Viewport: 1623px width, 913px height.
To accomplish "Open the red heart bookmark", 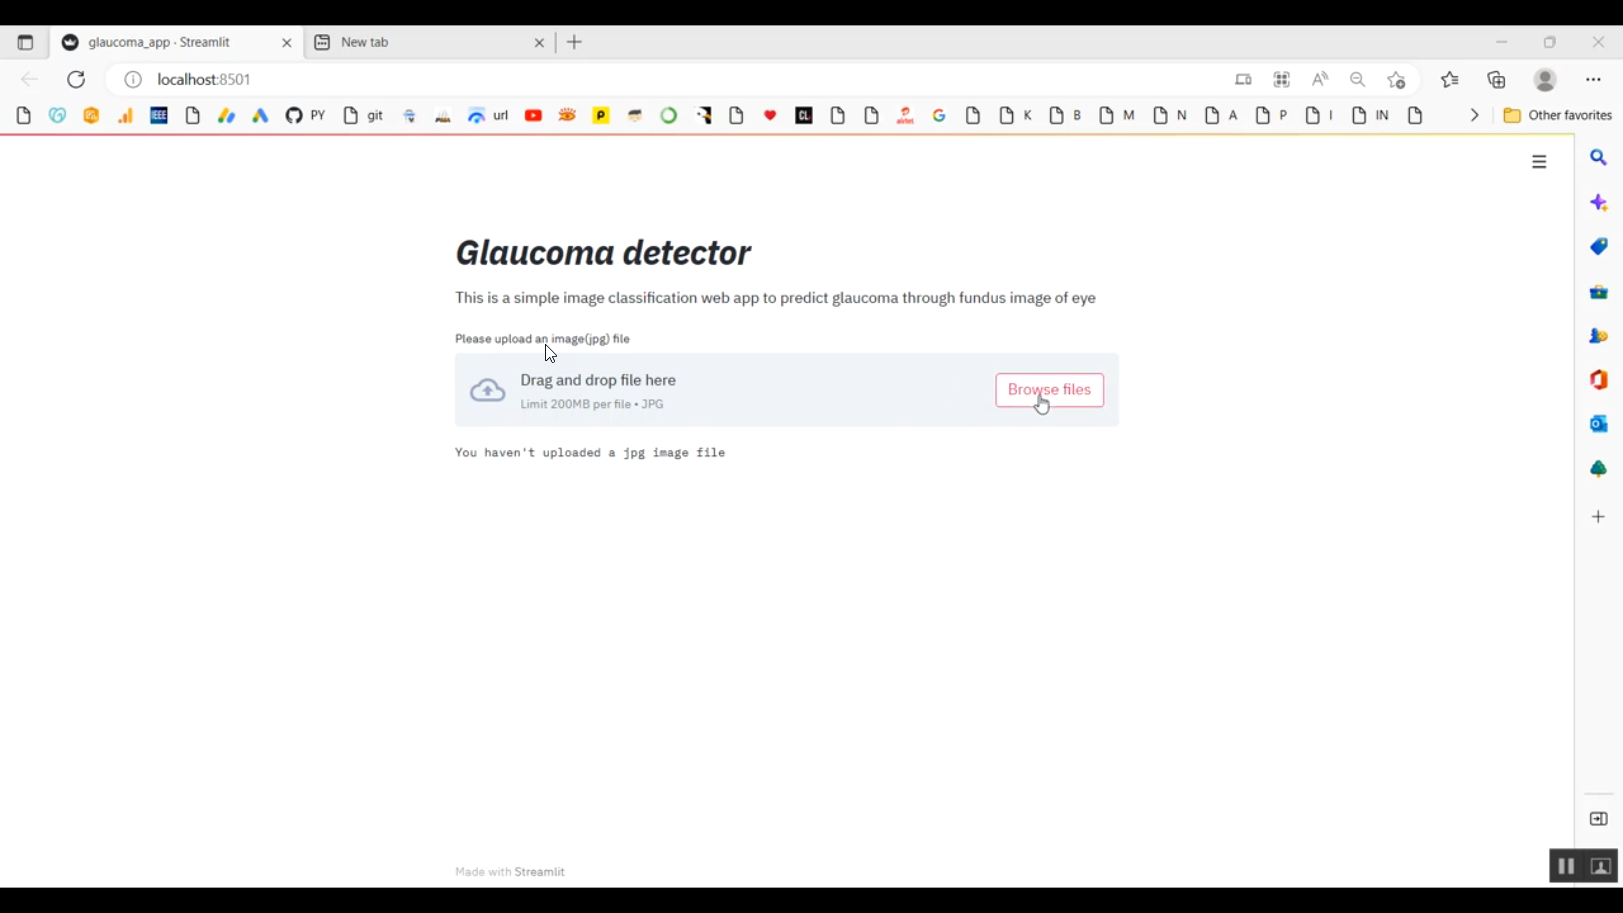I will 770,116.
